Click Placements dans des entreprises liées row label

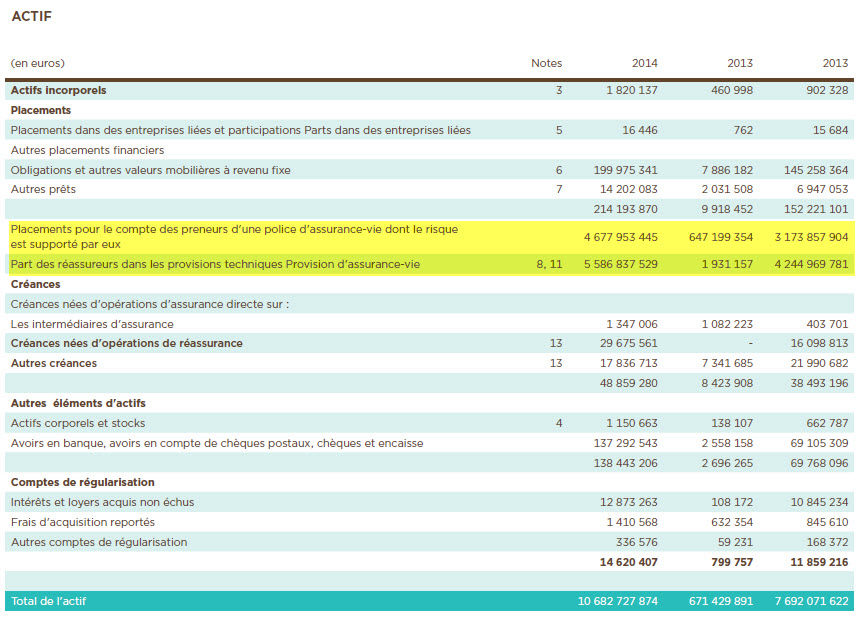(x=241, y=130)
